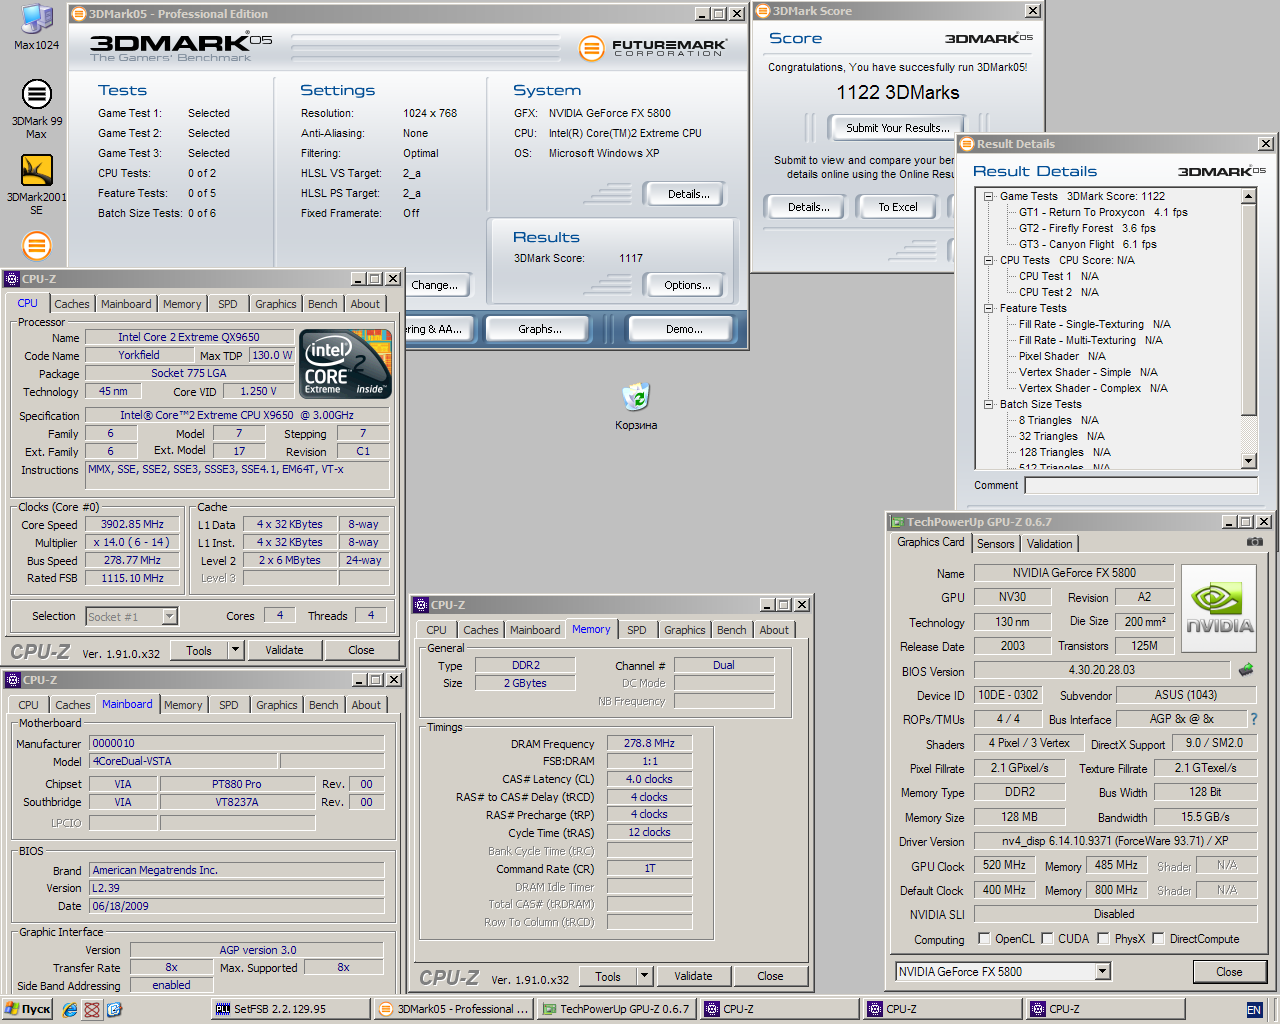This screenshot has height=1024, width=1280.
Task: Click the orange desktop icon below 3DMark2001 SE
Action: (36, 245)
